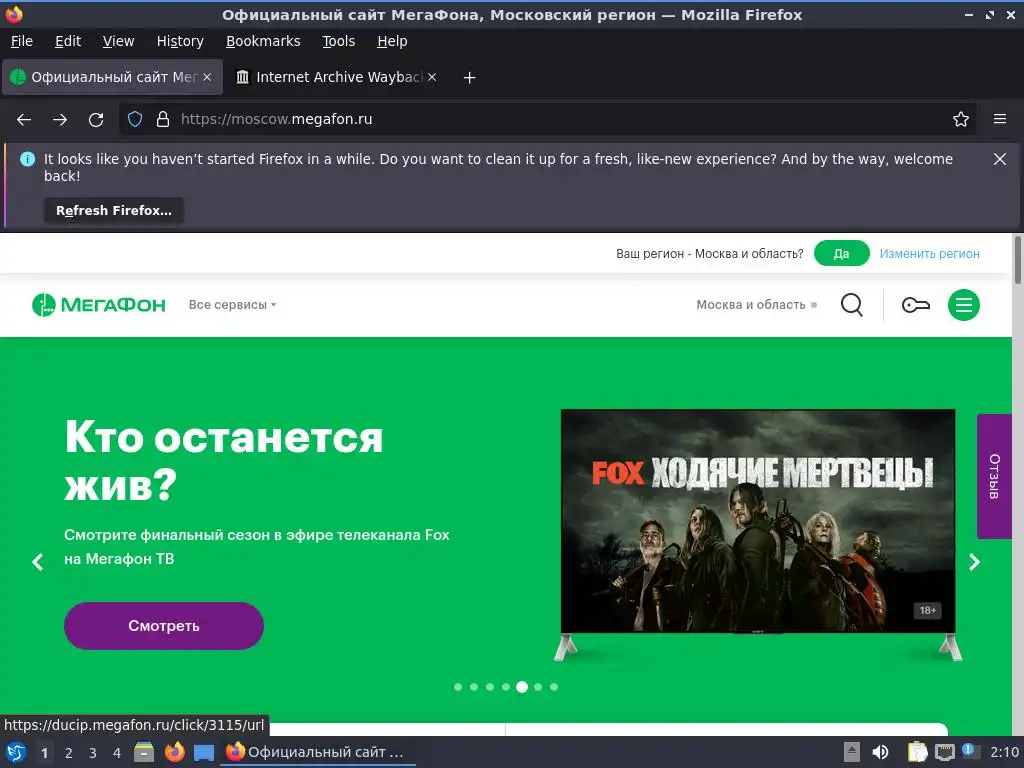
Task: View site security padlock details
Action: pos(163,119)
